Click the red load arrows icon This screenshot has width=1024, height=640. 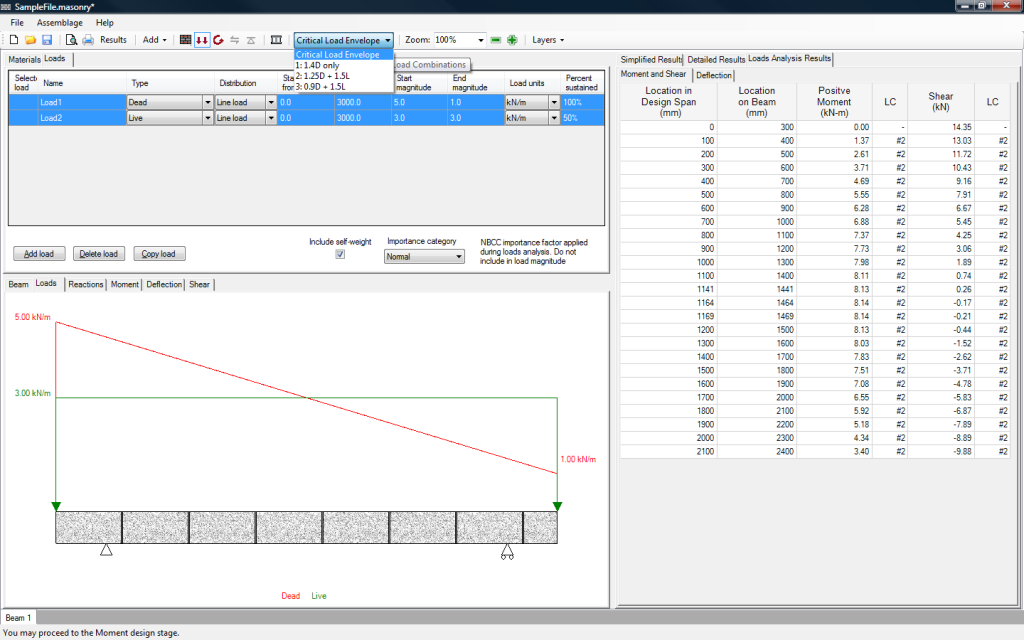pyautogui.click(x=201, y=40)
